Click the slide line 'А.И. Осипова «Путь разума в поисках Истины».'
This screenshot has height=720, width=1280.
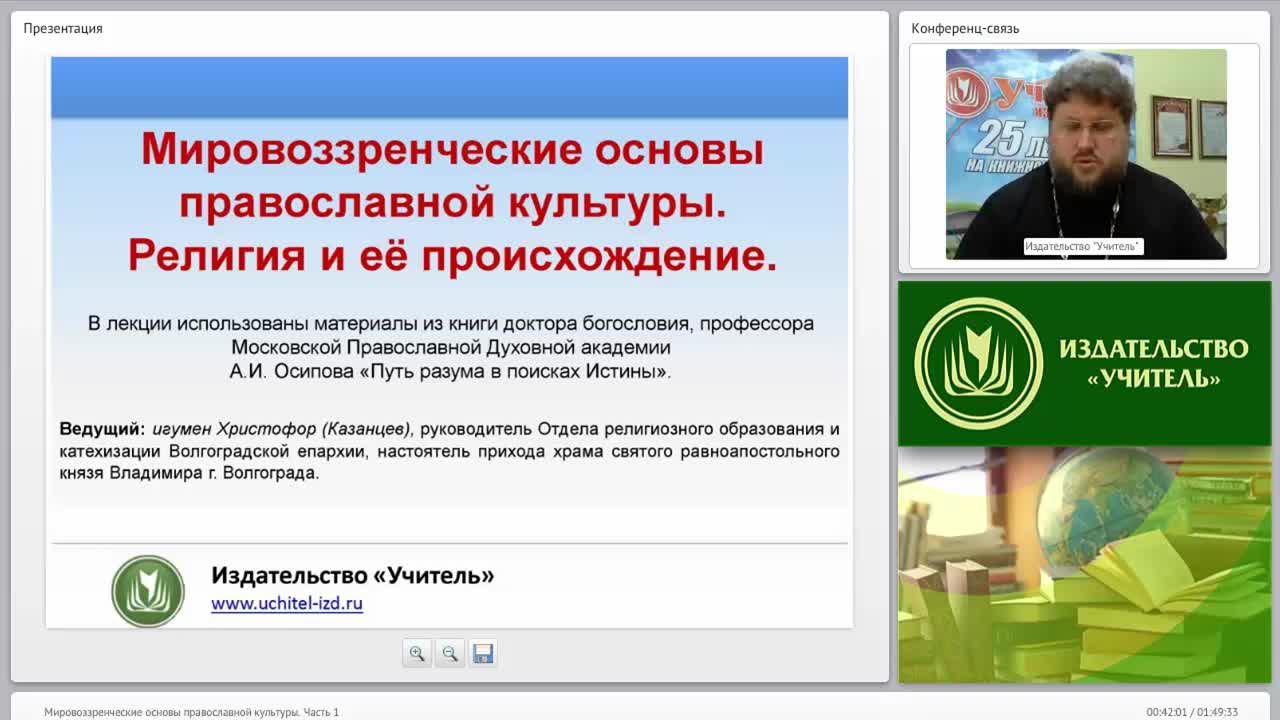coord(451,372)
